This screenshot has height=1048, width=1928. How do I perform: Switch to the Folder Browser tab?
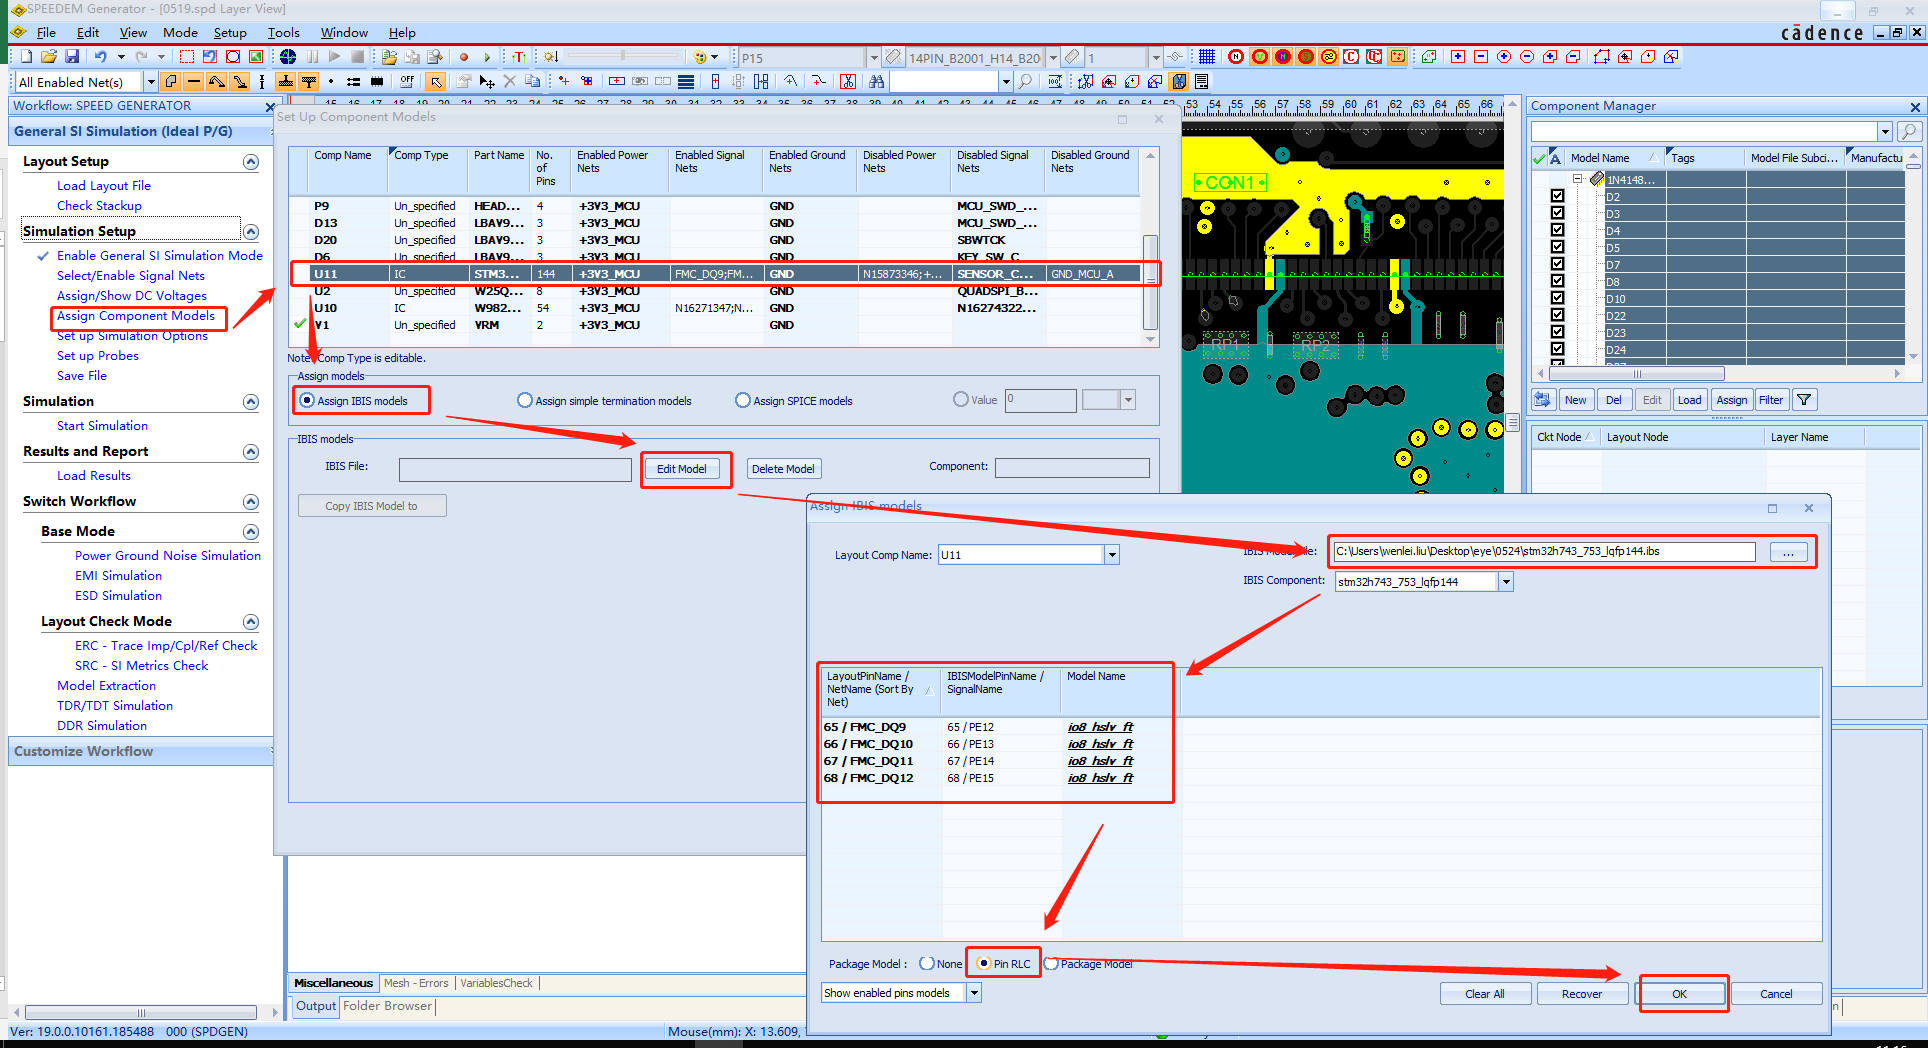(x=388, y=1006)
